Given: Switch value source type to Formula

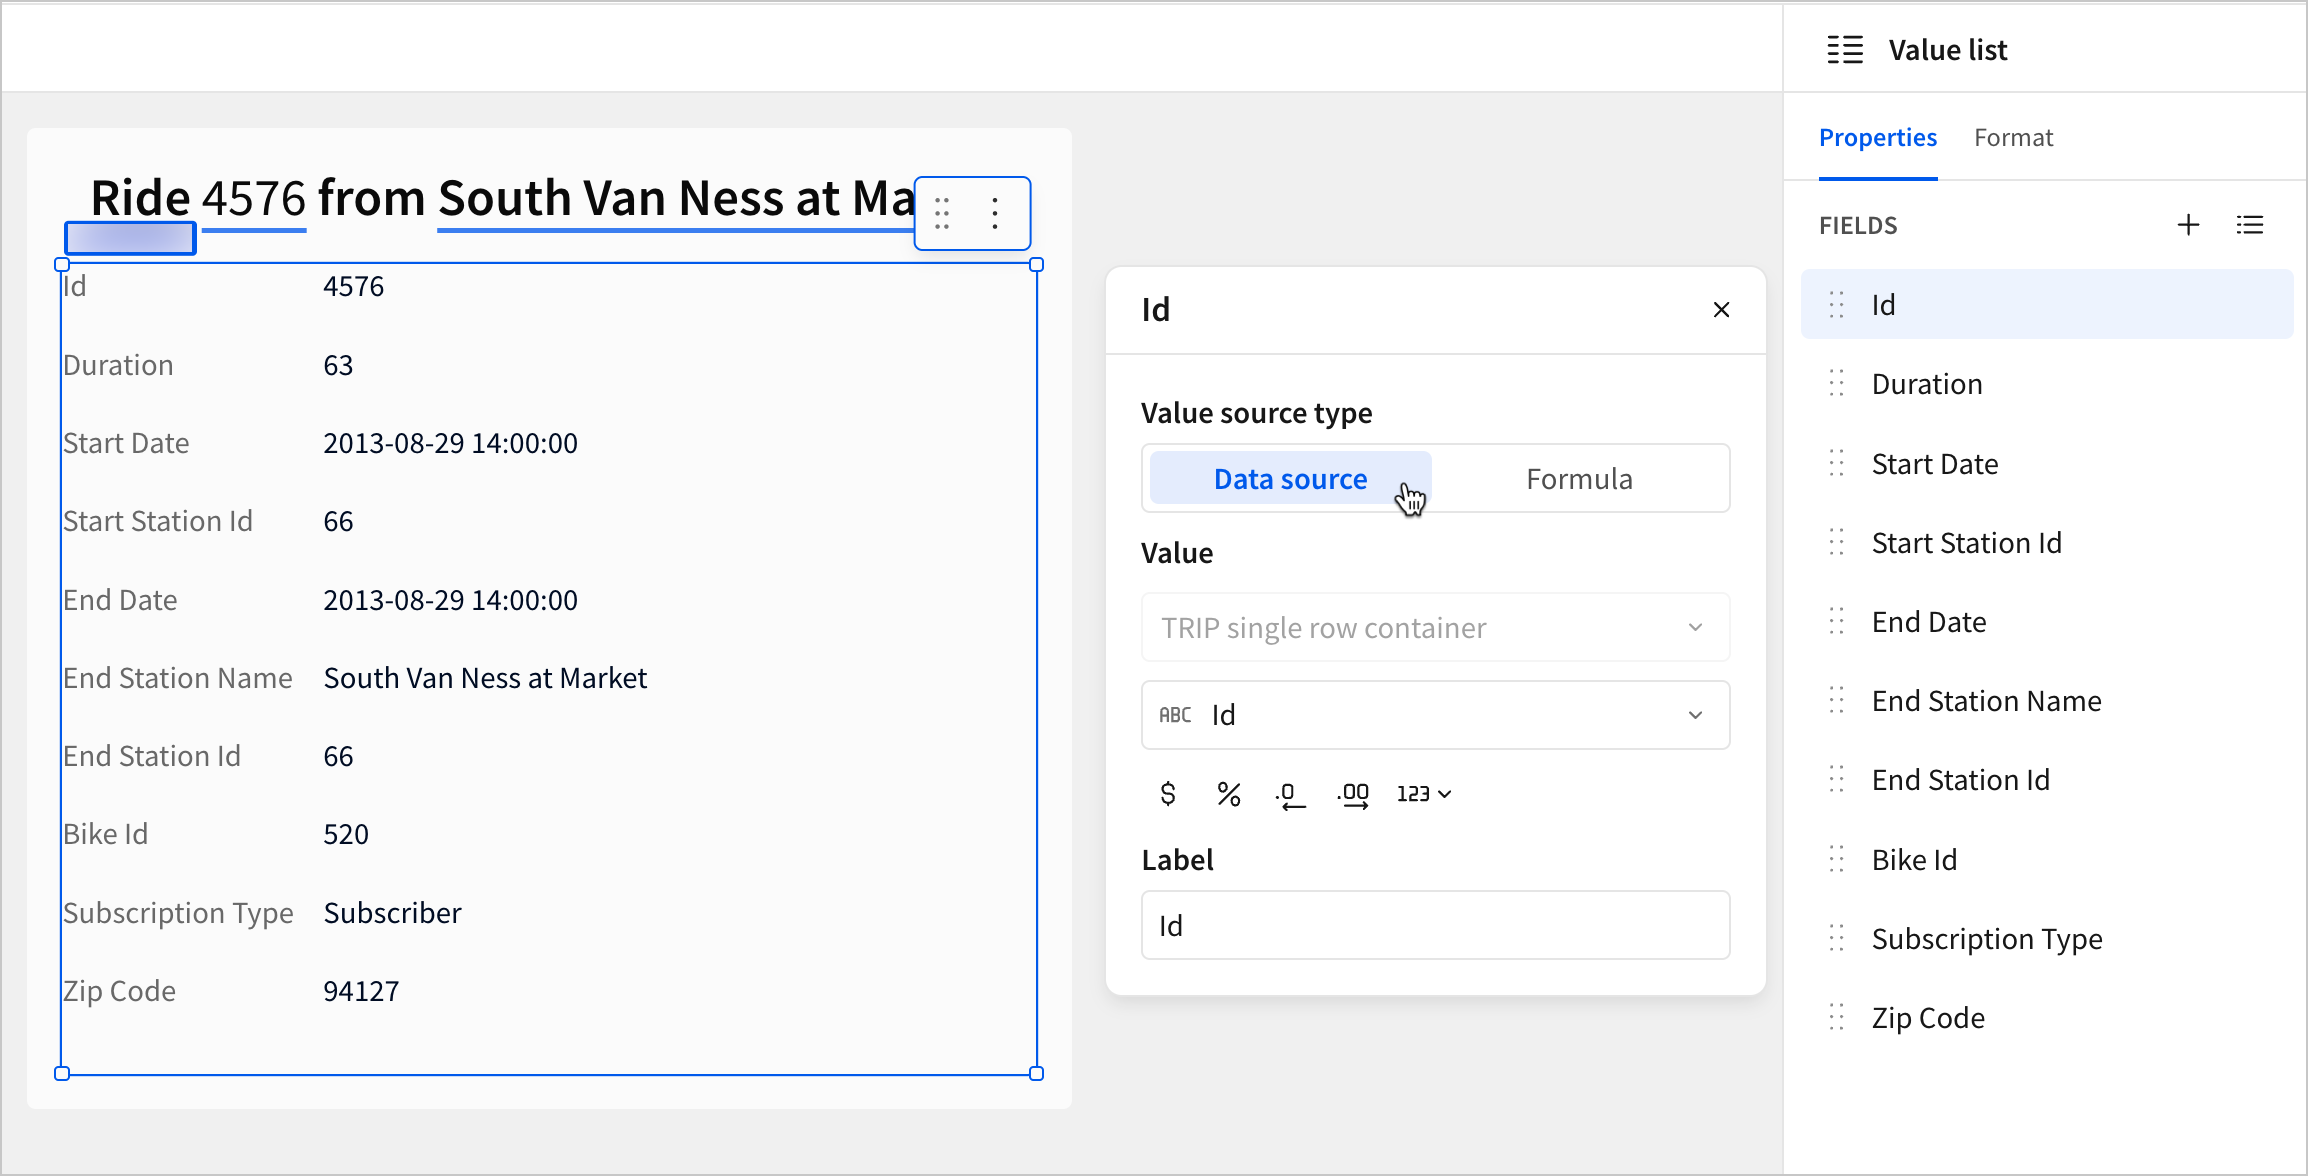Looking at the screenshot, I should tap(1579, 478).
